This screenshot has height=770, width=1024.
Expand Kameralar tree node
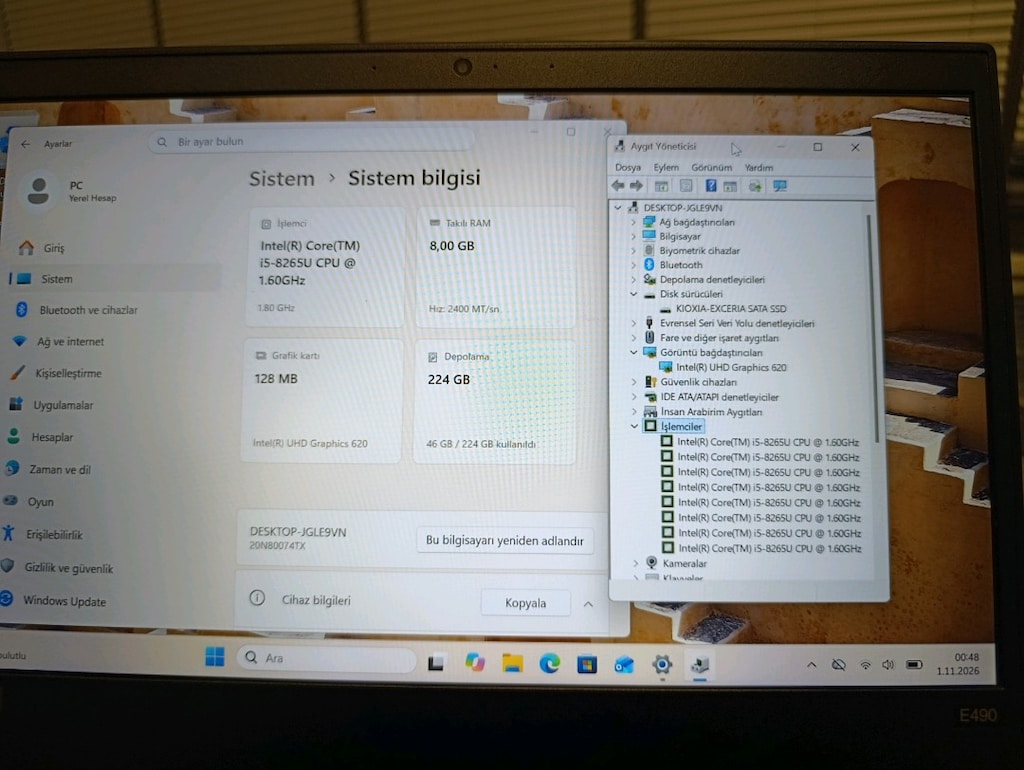[x=635, y=563]
